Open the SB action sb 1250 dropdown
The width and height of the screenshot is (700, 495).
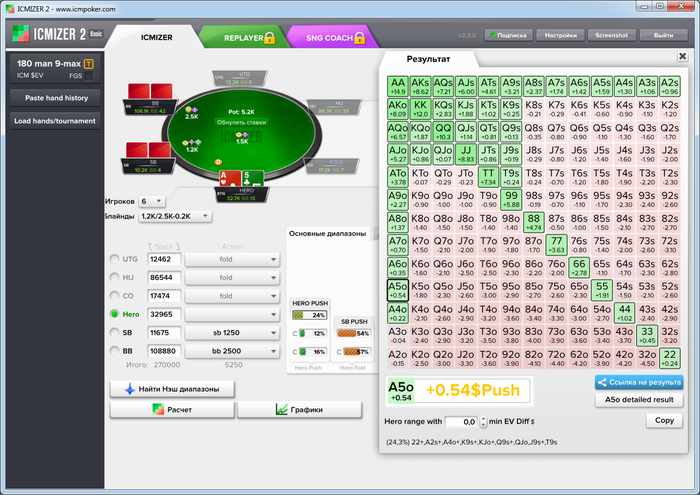(x=232, y=333)
